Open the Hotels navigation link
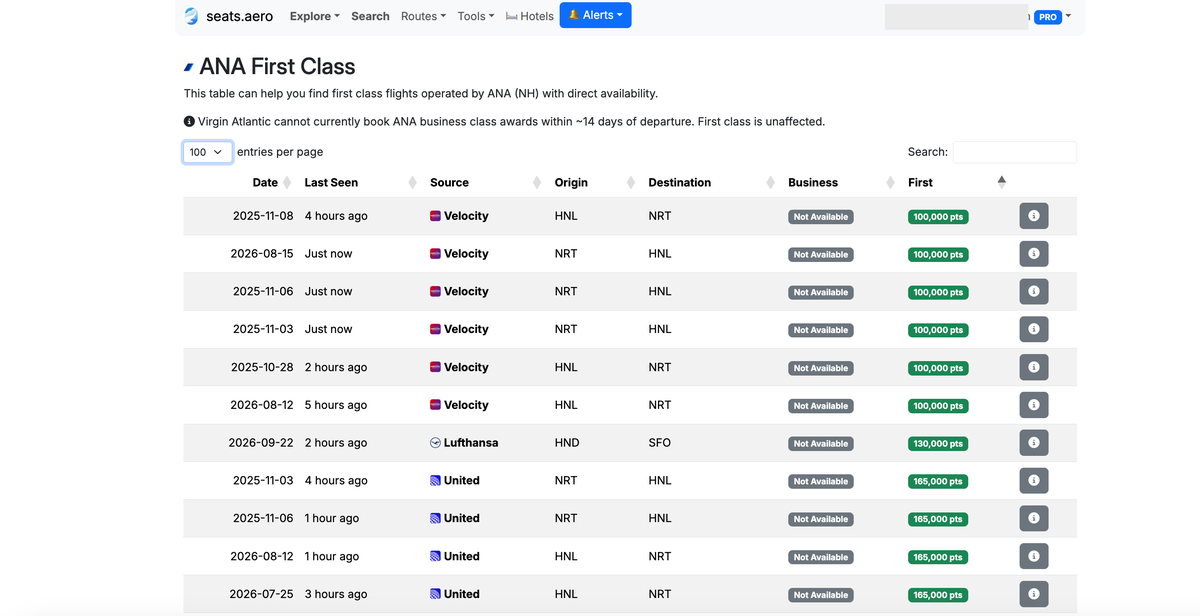Screen dimensions: 1200x616 530,16
